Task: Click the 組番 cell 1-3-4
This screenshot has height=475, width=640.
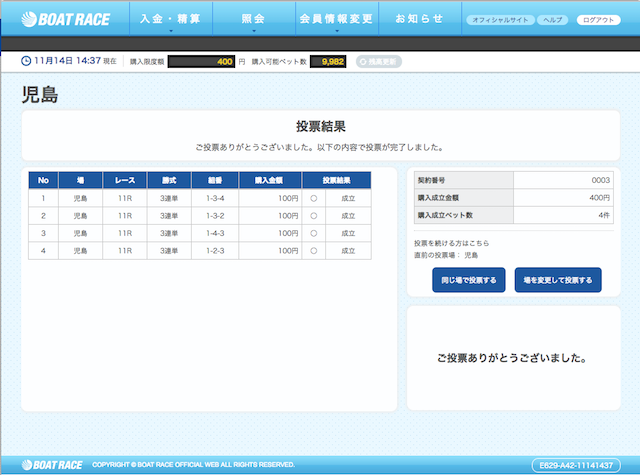Action: click(215, 198)
